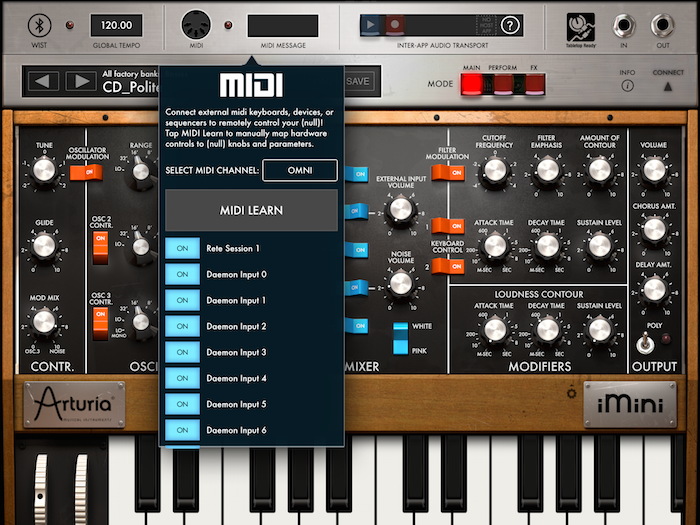Toggle Daemon Input 2 ON button
700x525 pixels.
[182, 326]
